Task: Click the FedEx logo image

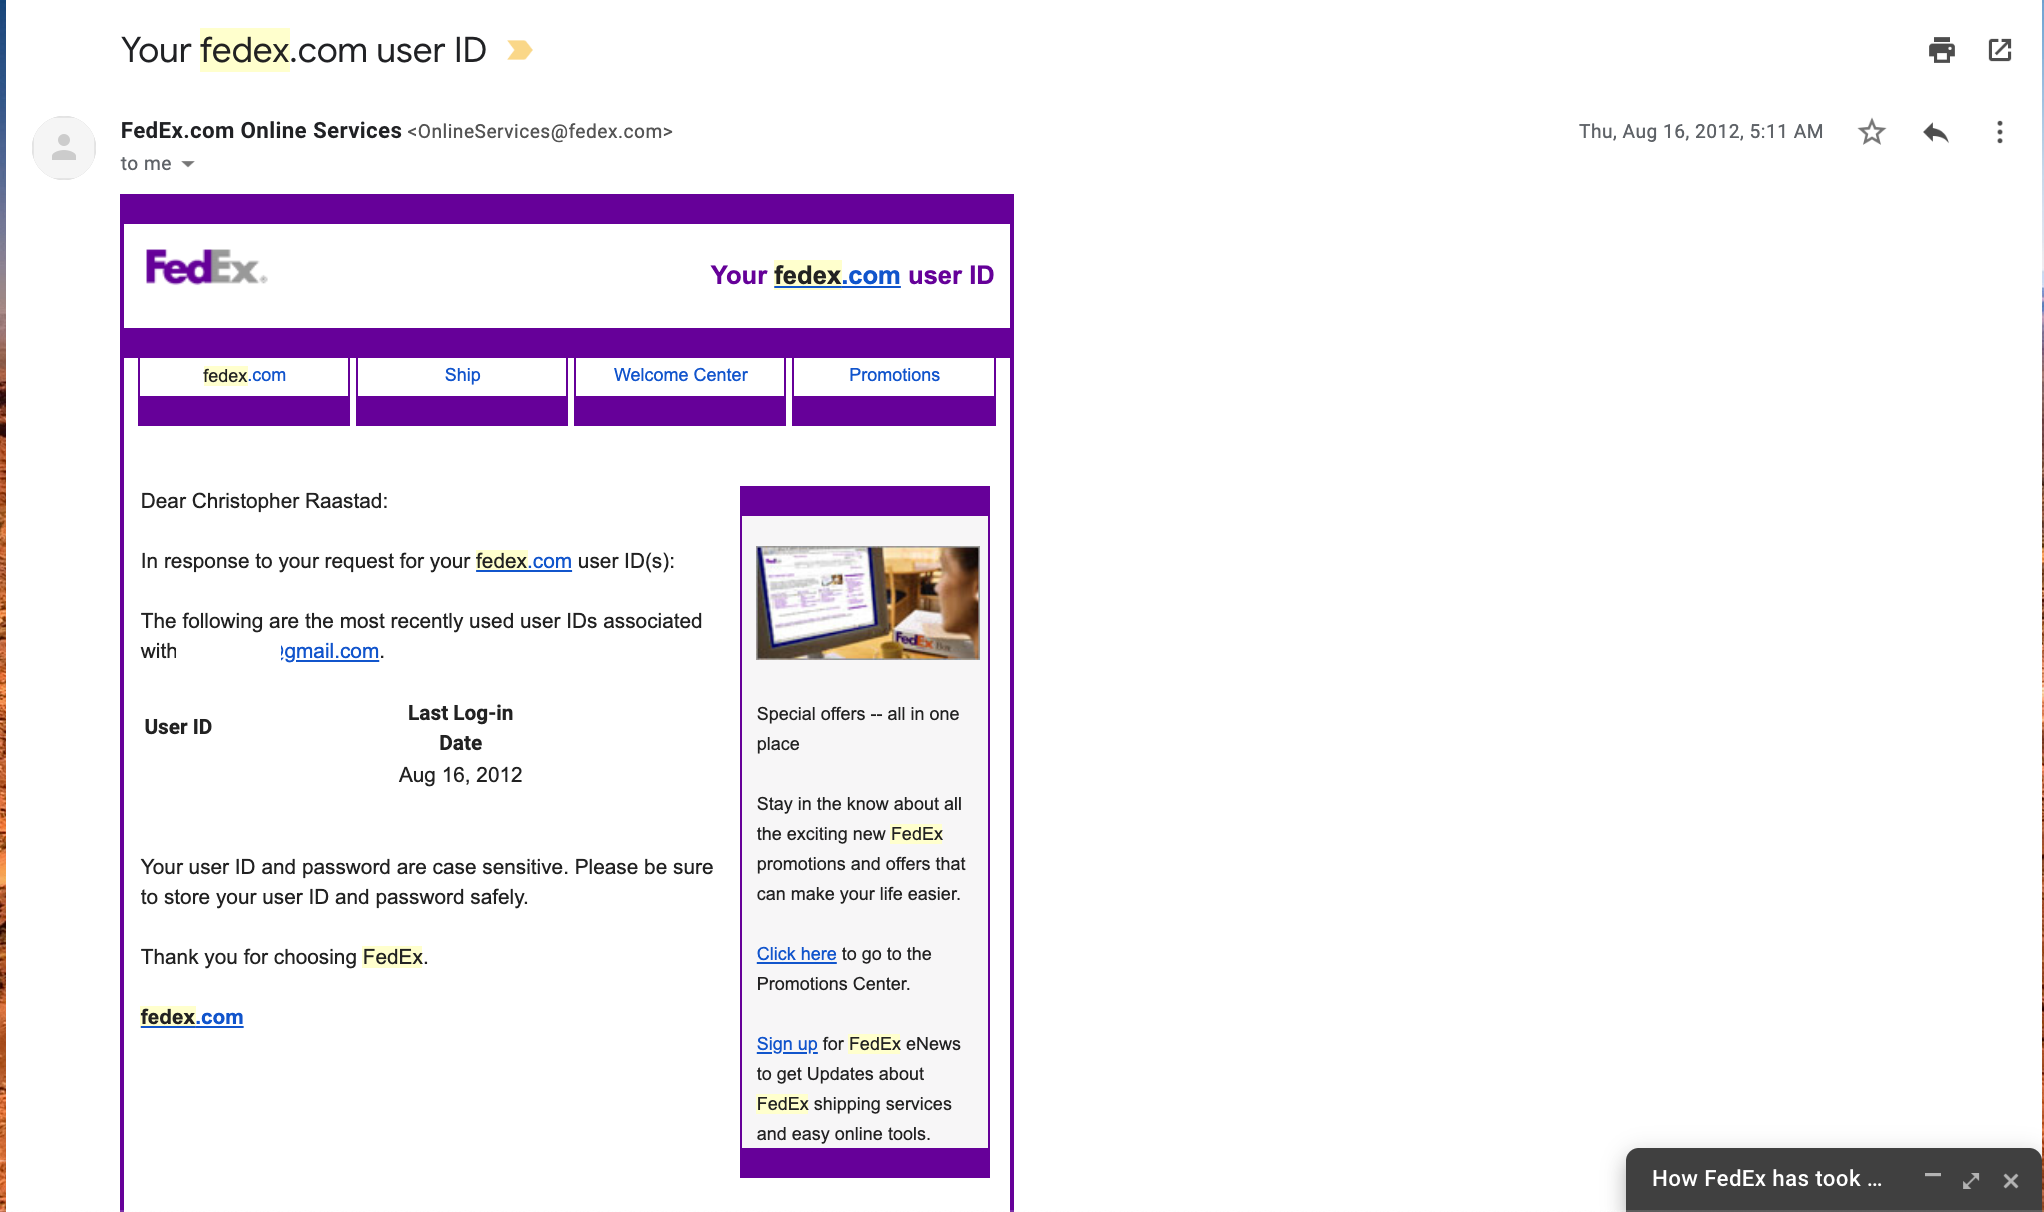Action: (x=206, y=267)
